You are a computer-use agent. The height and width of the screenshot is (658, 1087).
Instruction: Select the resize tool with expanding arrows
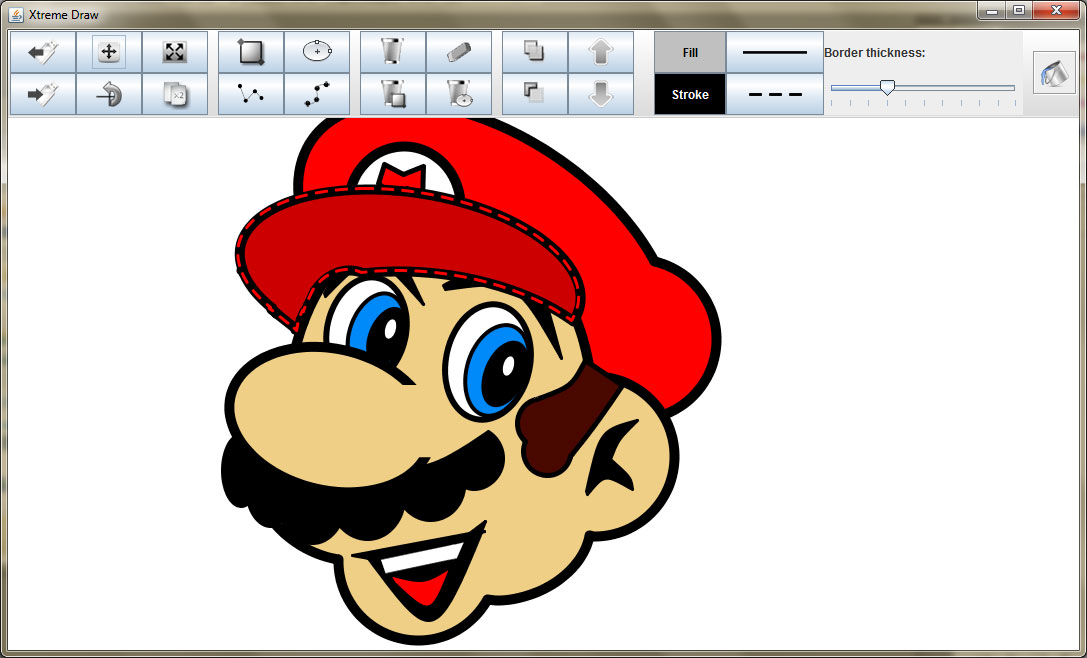(x=175, y=52)
